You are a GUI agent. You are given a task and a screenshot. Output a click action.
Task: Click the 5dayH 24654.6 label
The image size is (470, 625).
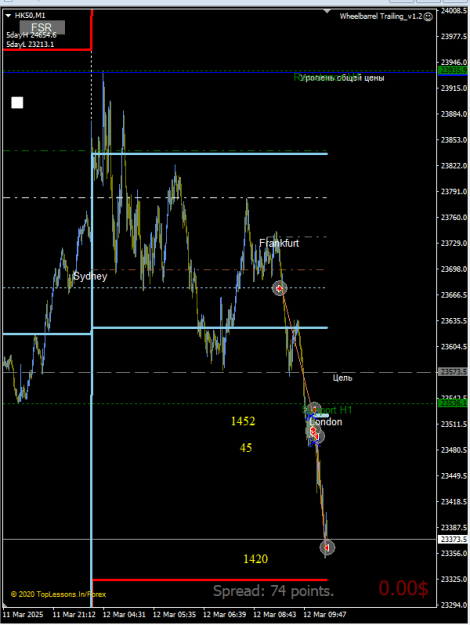click(31, 35)
